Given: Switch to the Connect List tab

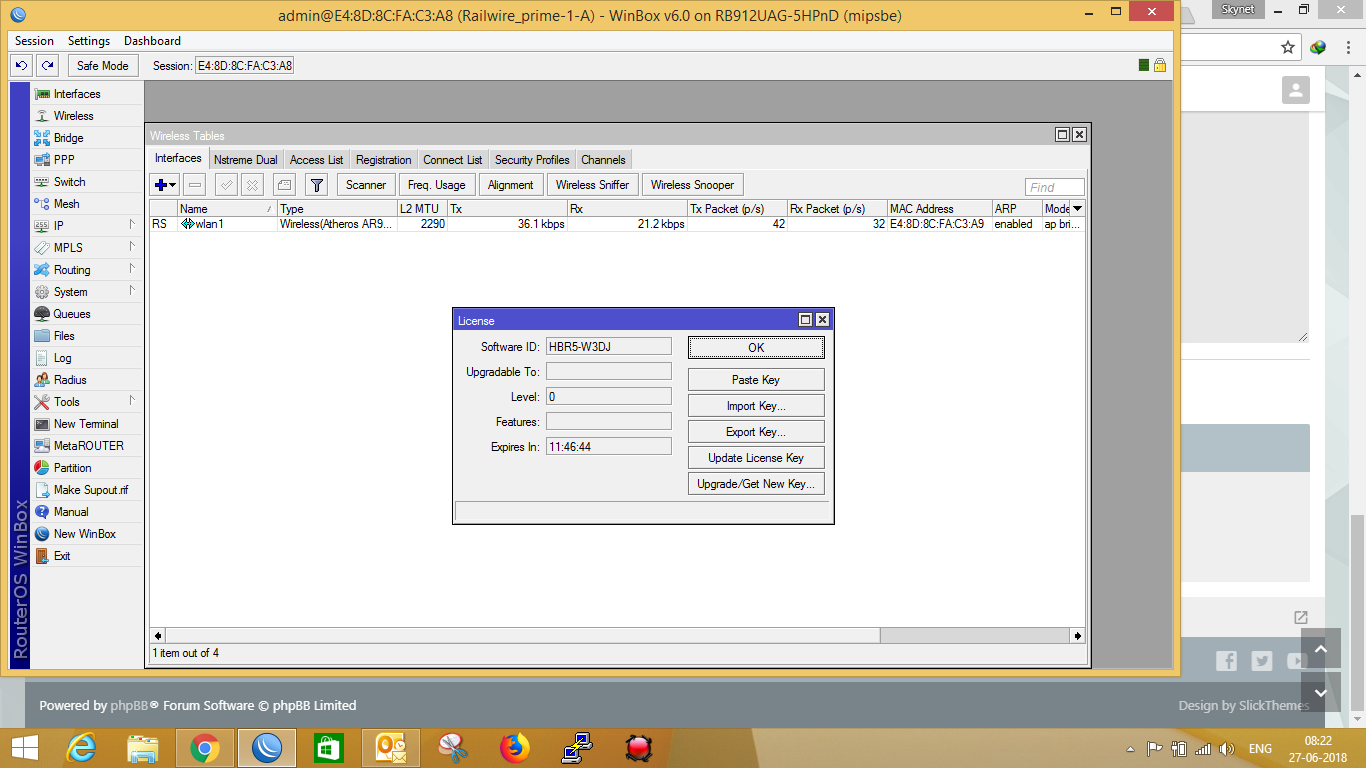Looking at the screenshot, I should [x=452, y=160].
